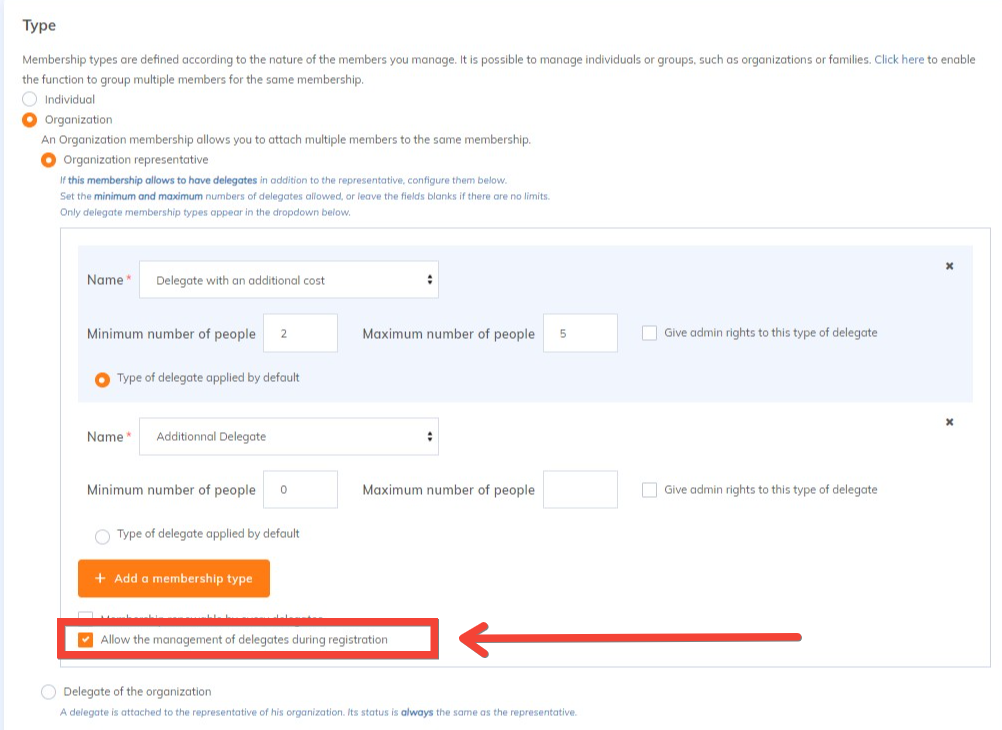Remove the Additionnal Delegate row with the X
Screen dimensions: 1002x730
tap(949, 422)
